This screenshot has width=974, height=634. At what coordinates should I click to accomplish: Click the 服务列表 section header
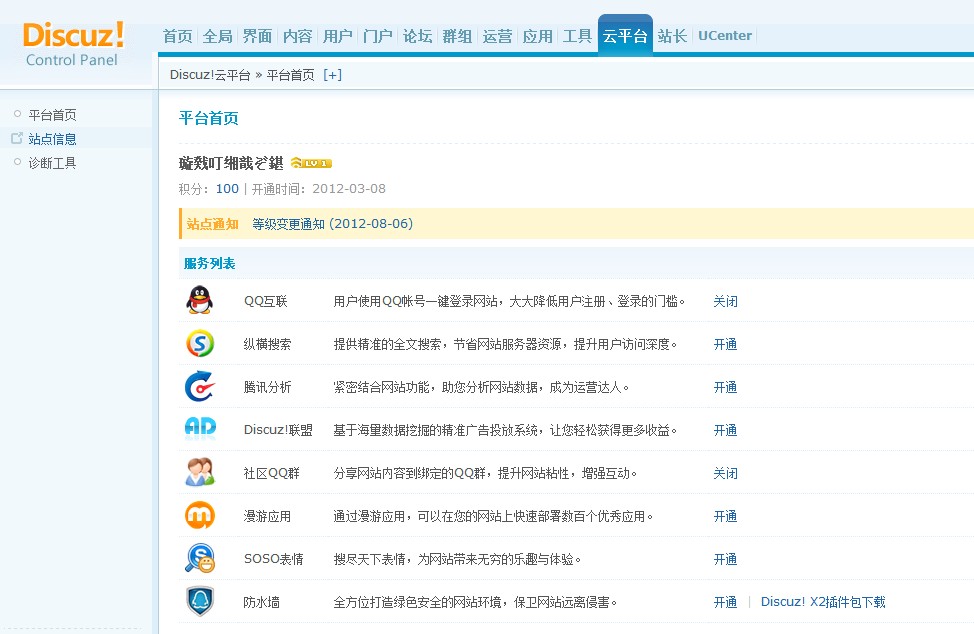209,263
